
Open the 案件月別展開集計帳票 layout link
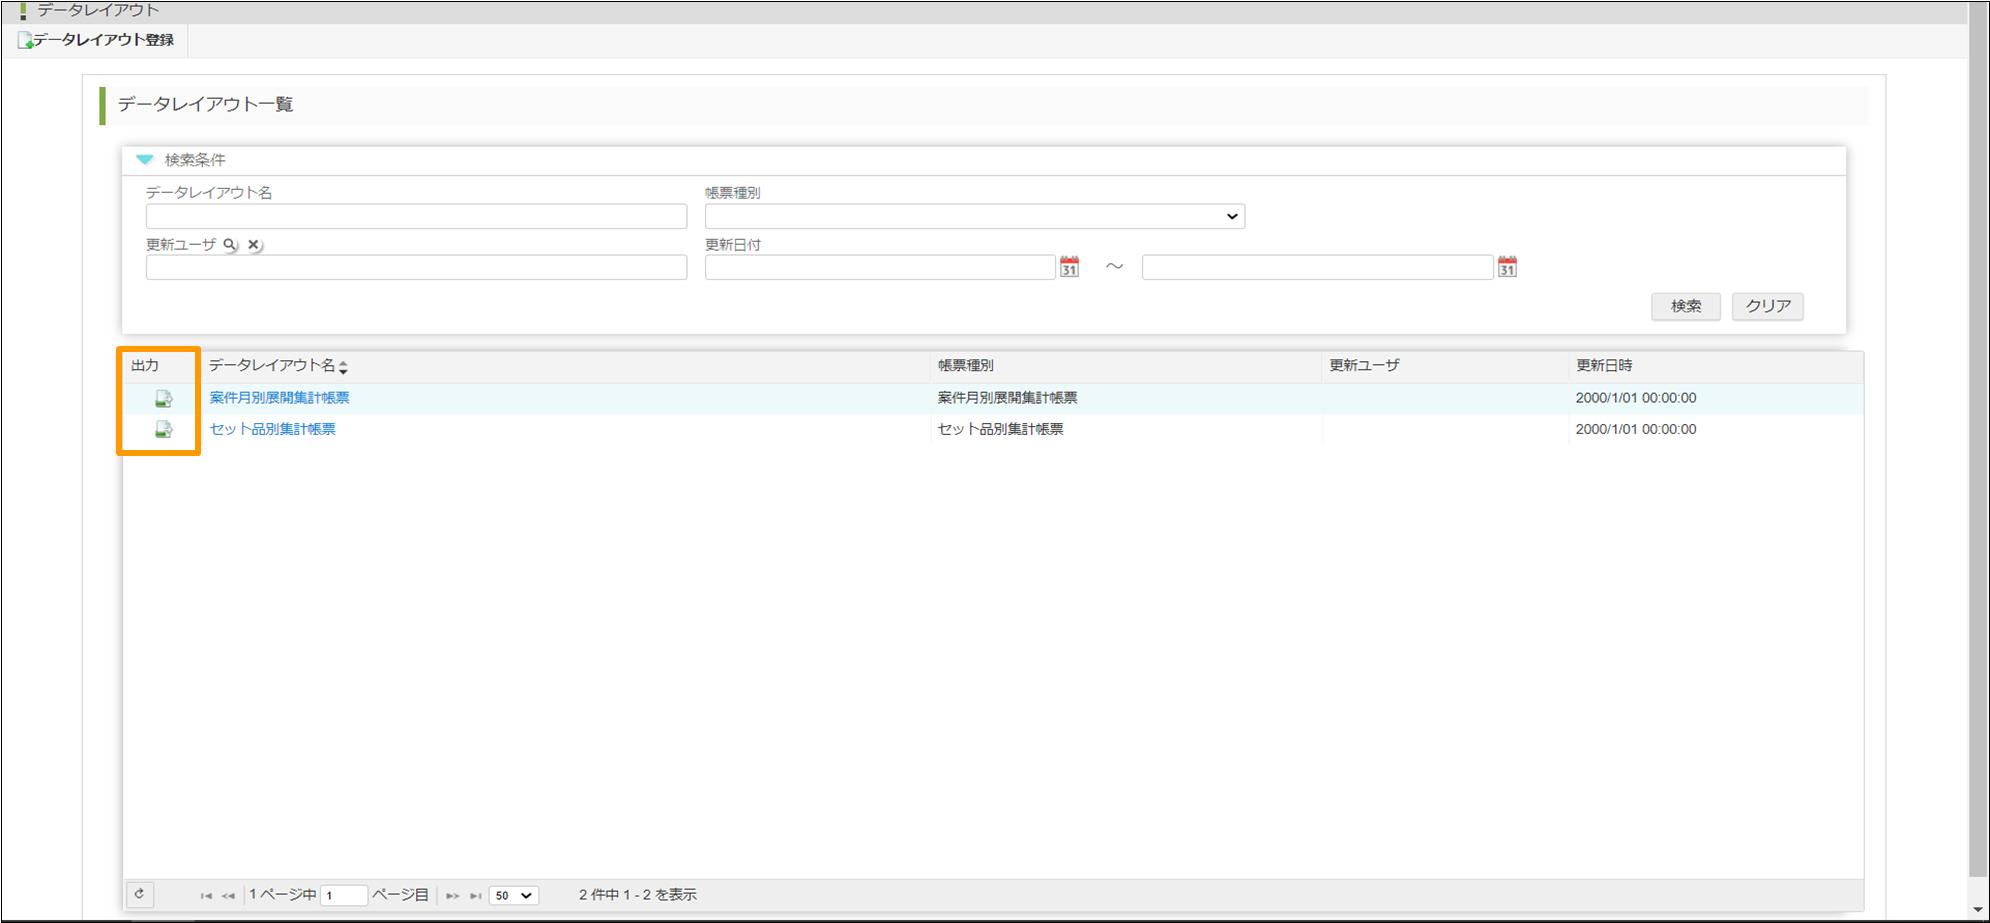pyautogui.click(x=279, y=398)
